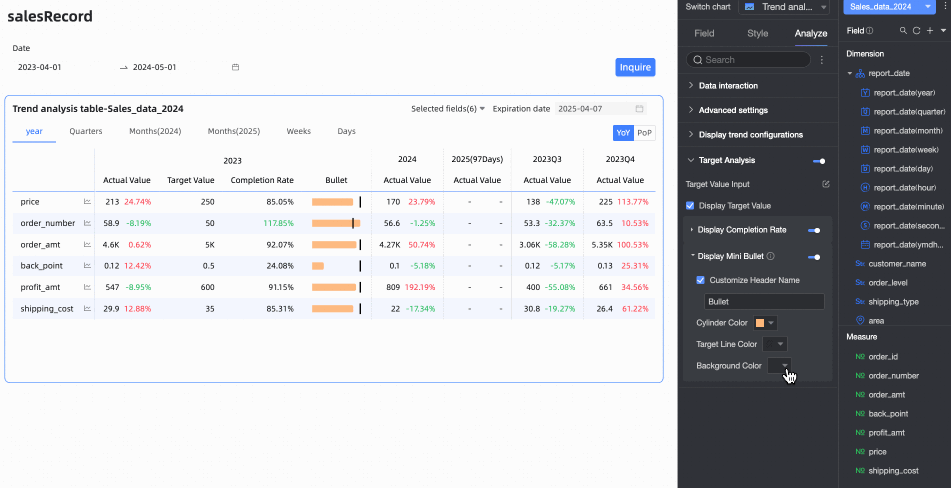
Task: Select the PoP comparison button
Action: (x=645, y=132)
